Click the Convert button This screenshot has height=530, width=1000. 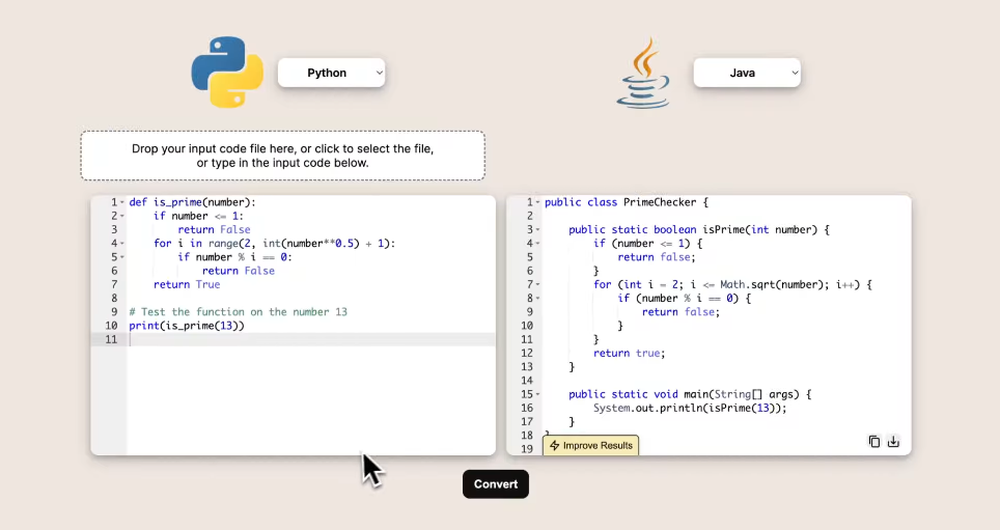pos(496,484)
